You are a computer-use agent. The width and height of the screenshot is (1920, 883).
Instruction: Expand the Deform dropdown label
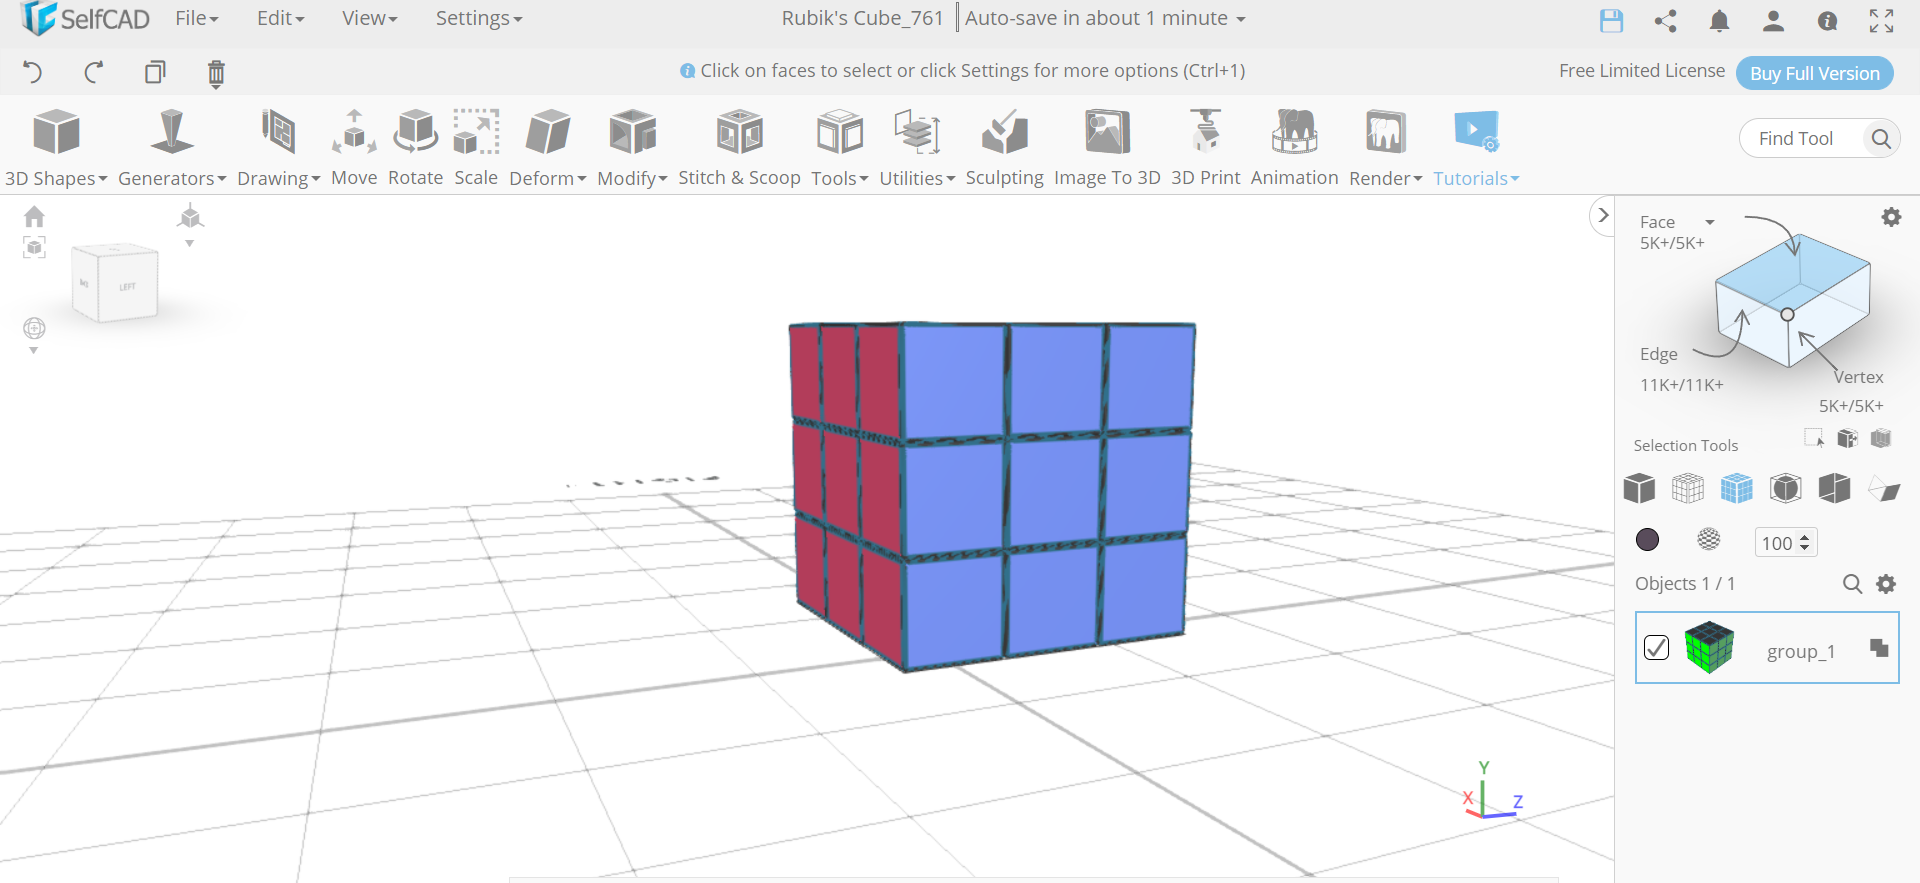547,178
